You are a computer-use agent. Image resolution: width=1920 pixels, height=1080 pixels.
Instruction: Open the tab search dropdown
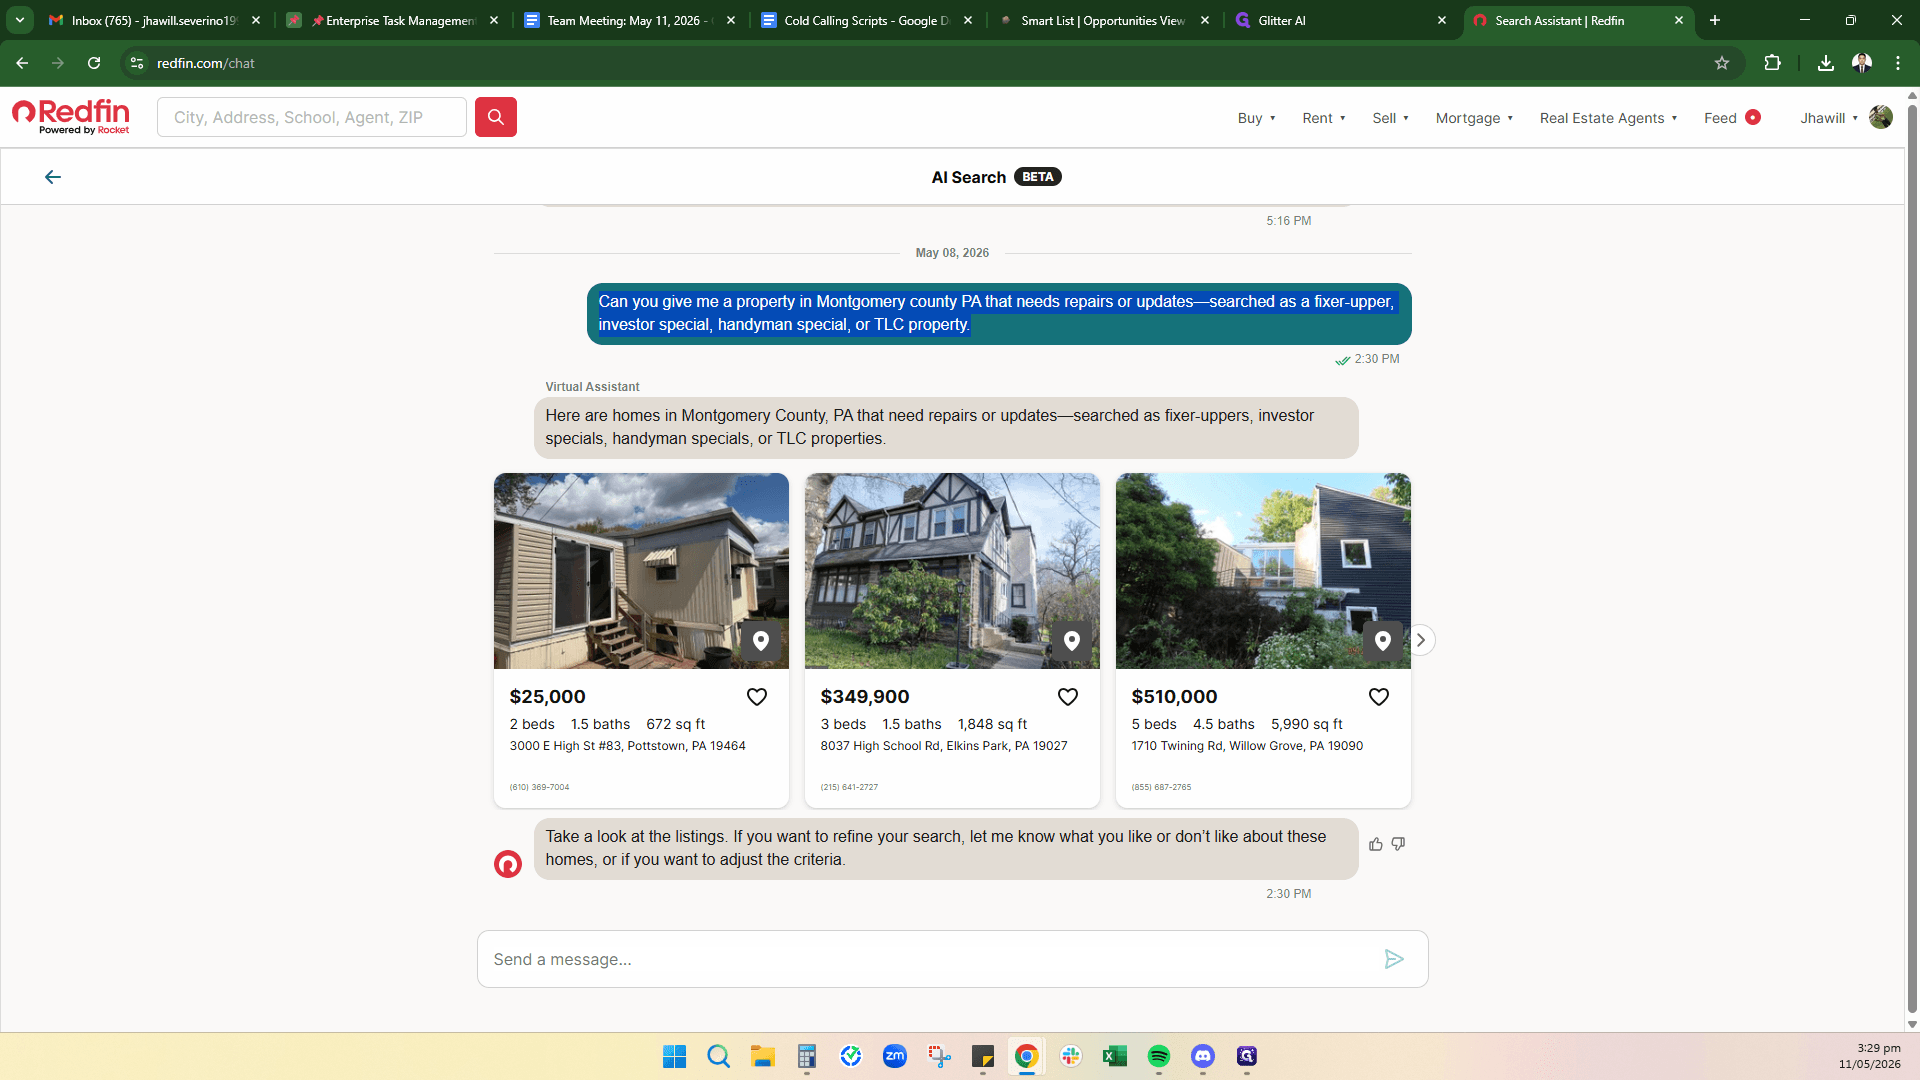tap(20, 20)
